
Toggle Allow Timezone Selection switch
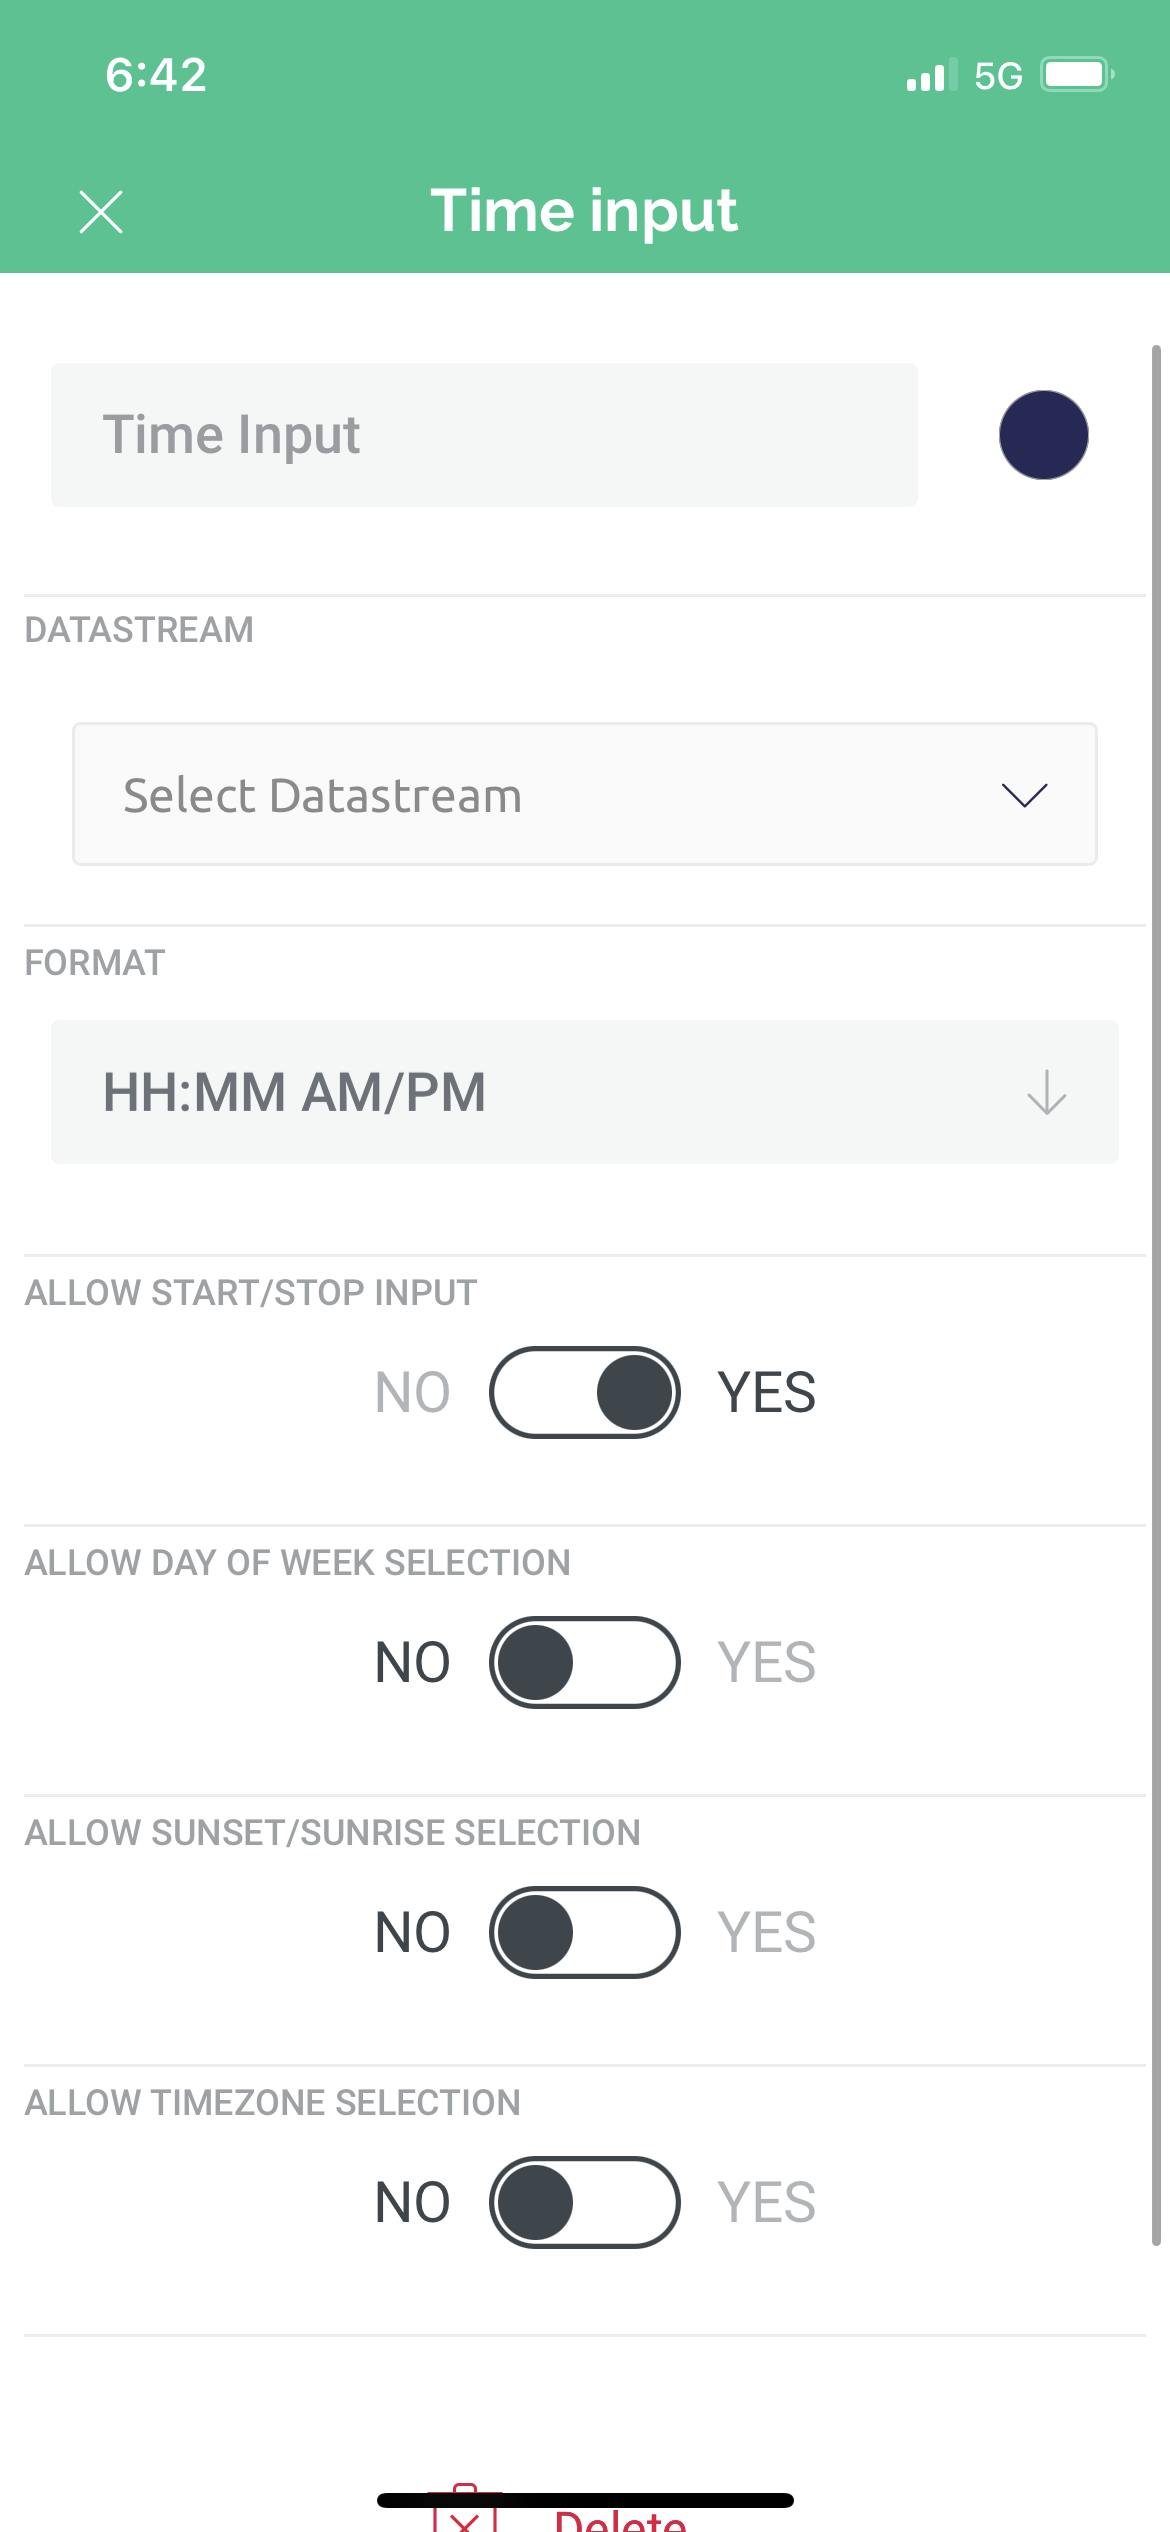[585, 2202]
